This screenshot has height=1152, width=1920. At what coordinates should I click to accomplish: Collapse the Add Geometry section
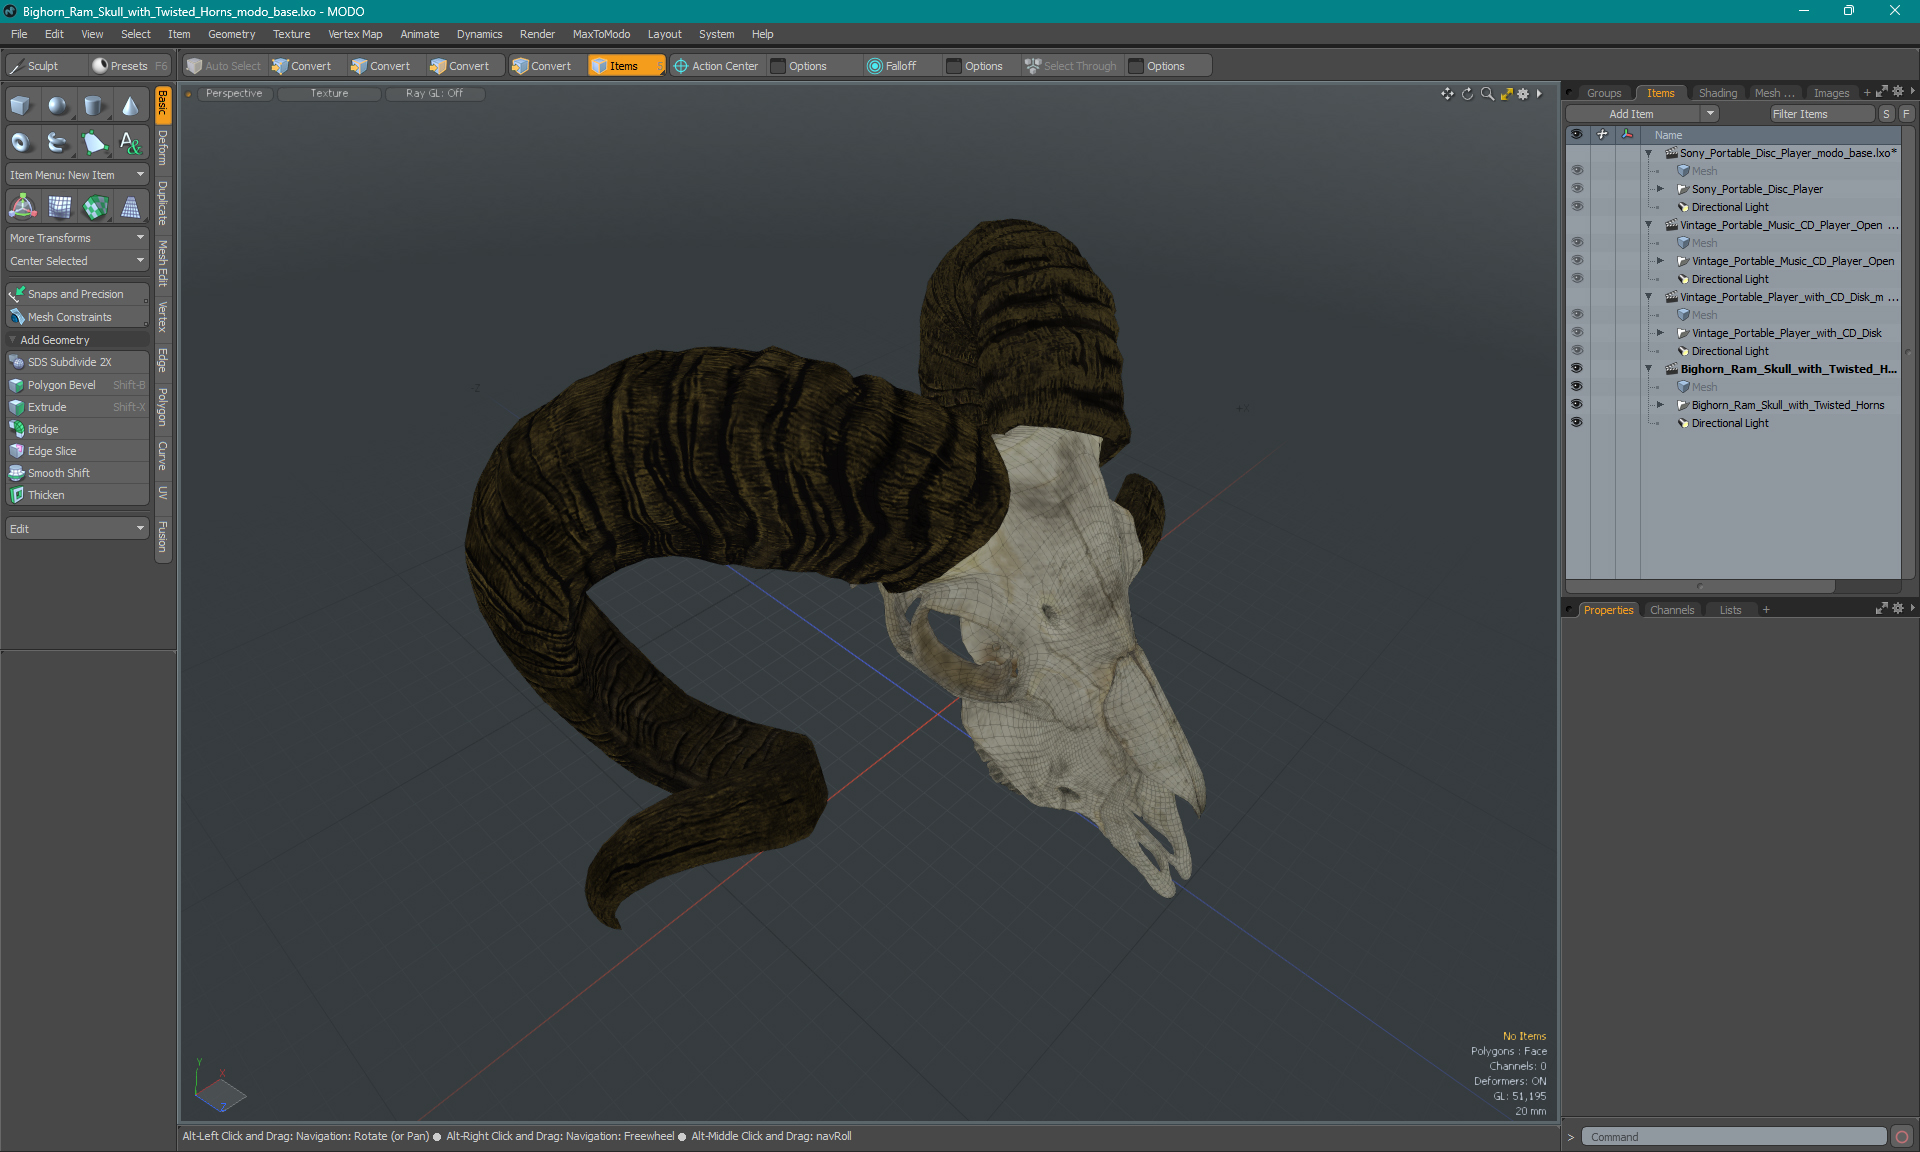[13, 340]
